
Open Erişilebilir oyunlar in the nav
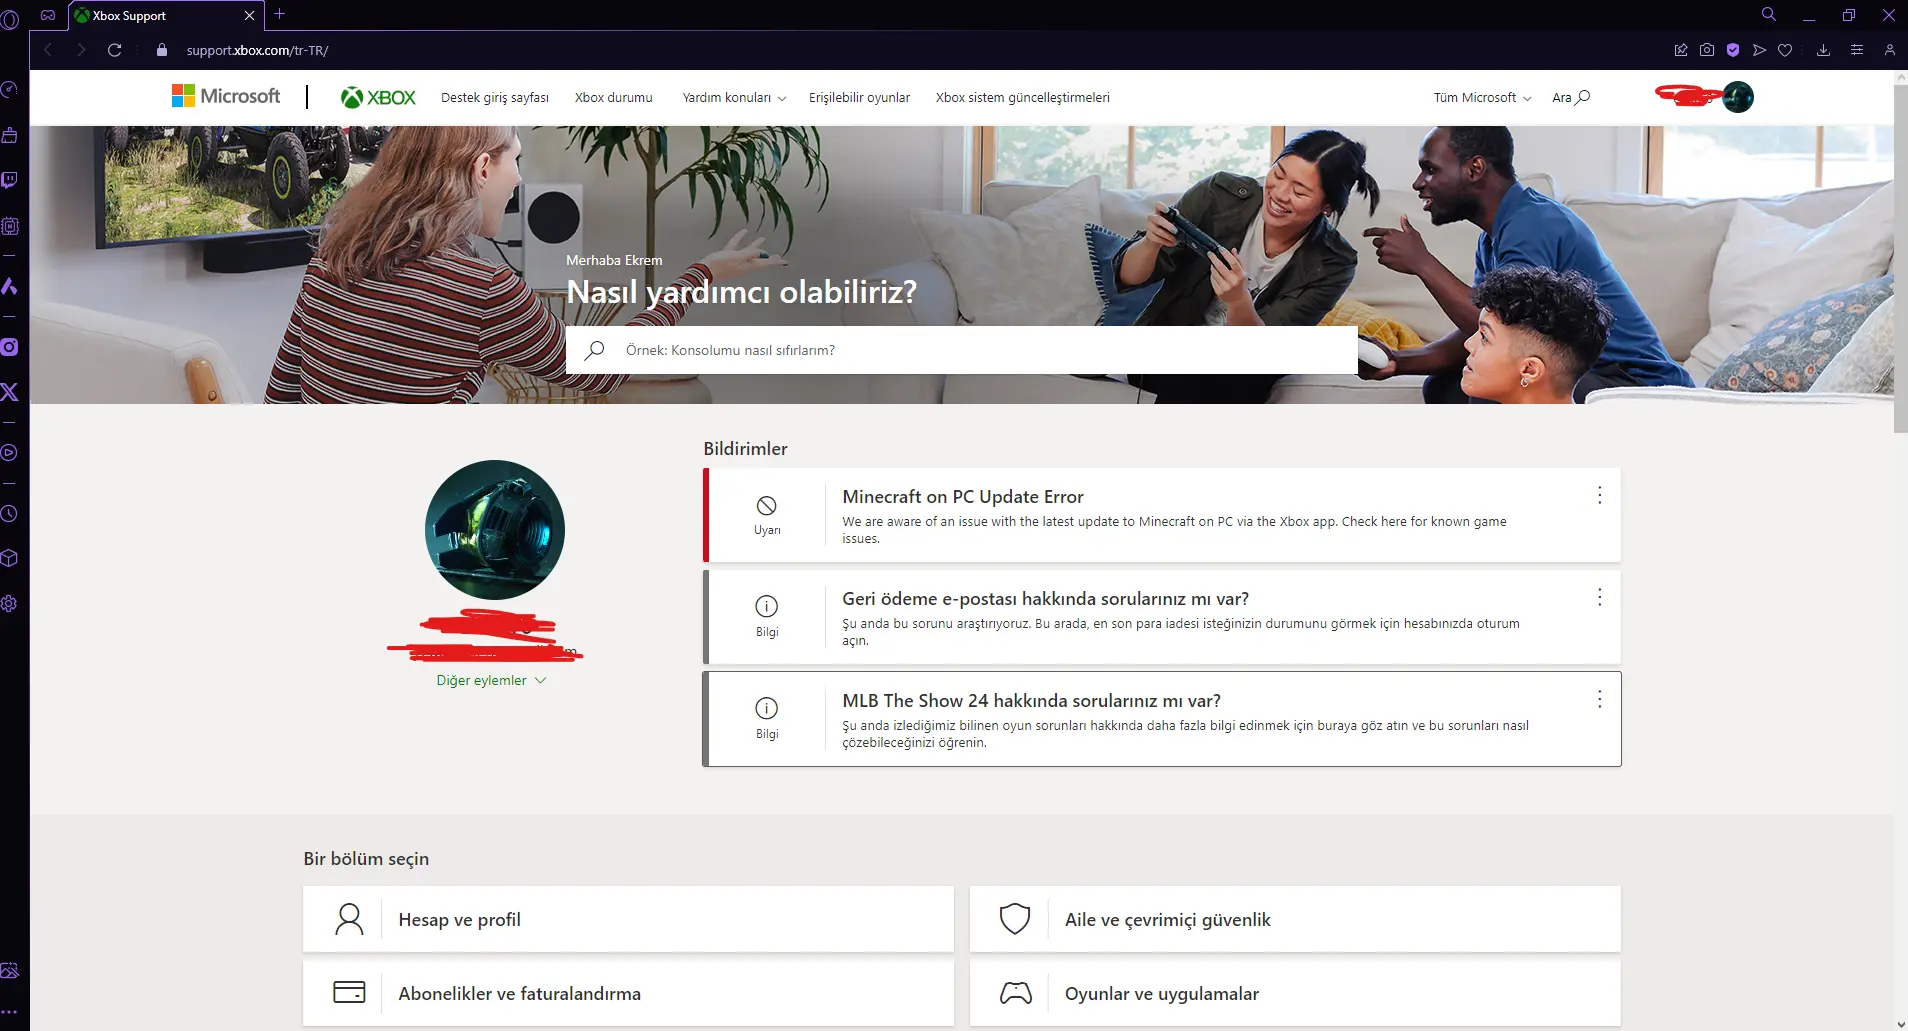click(x=859, y=98)
